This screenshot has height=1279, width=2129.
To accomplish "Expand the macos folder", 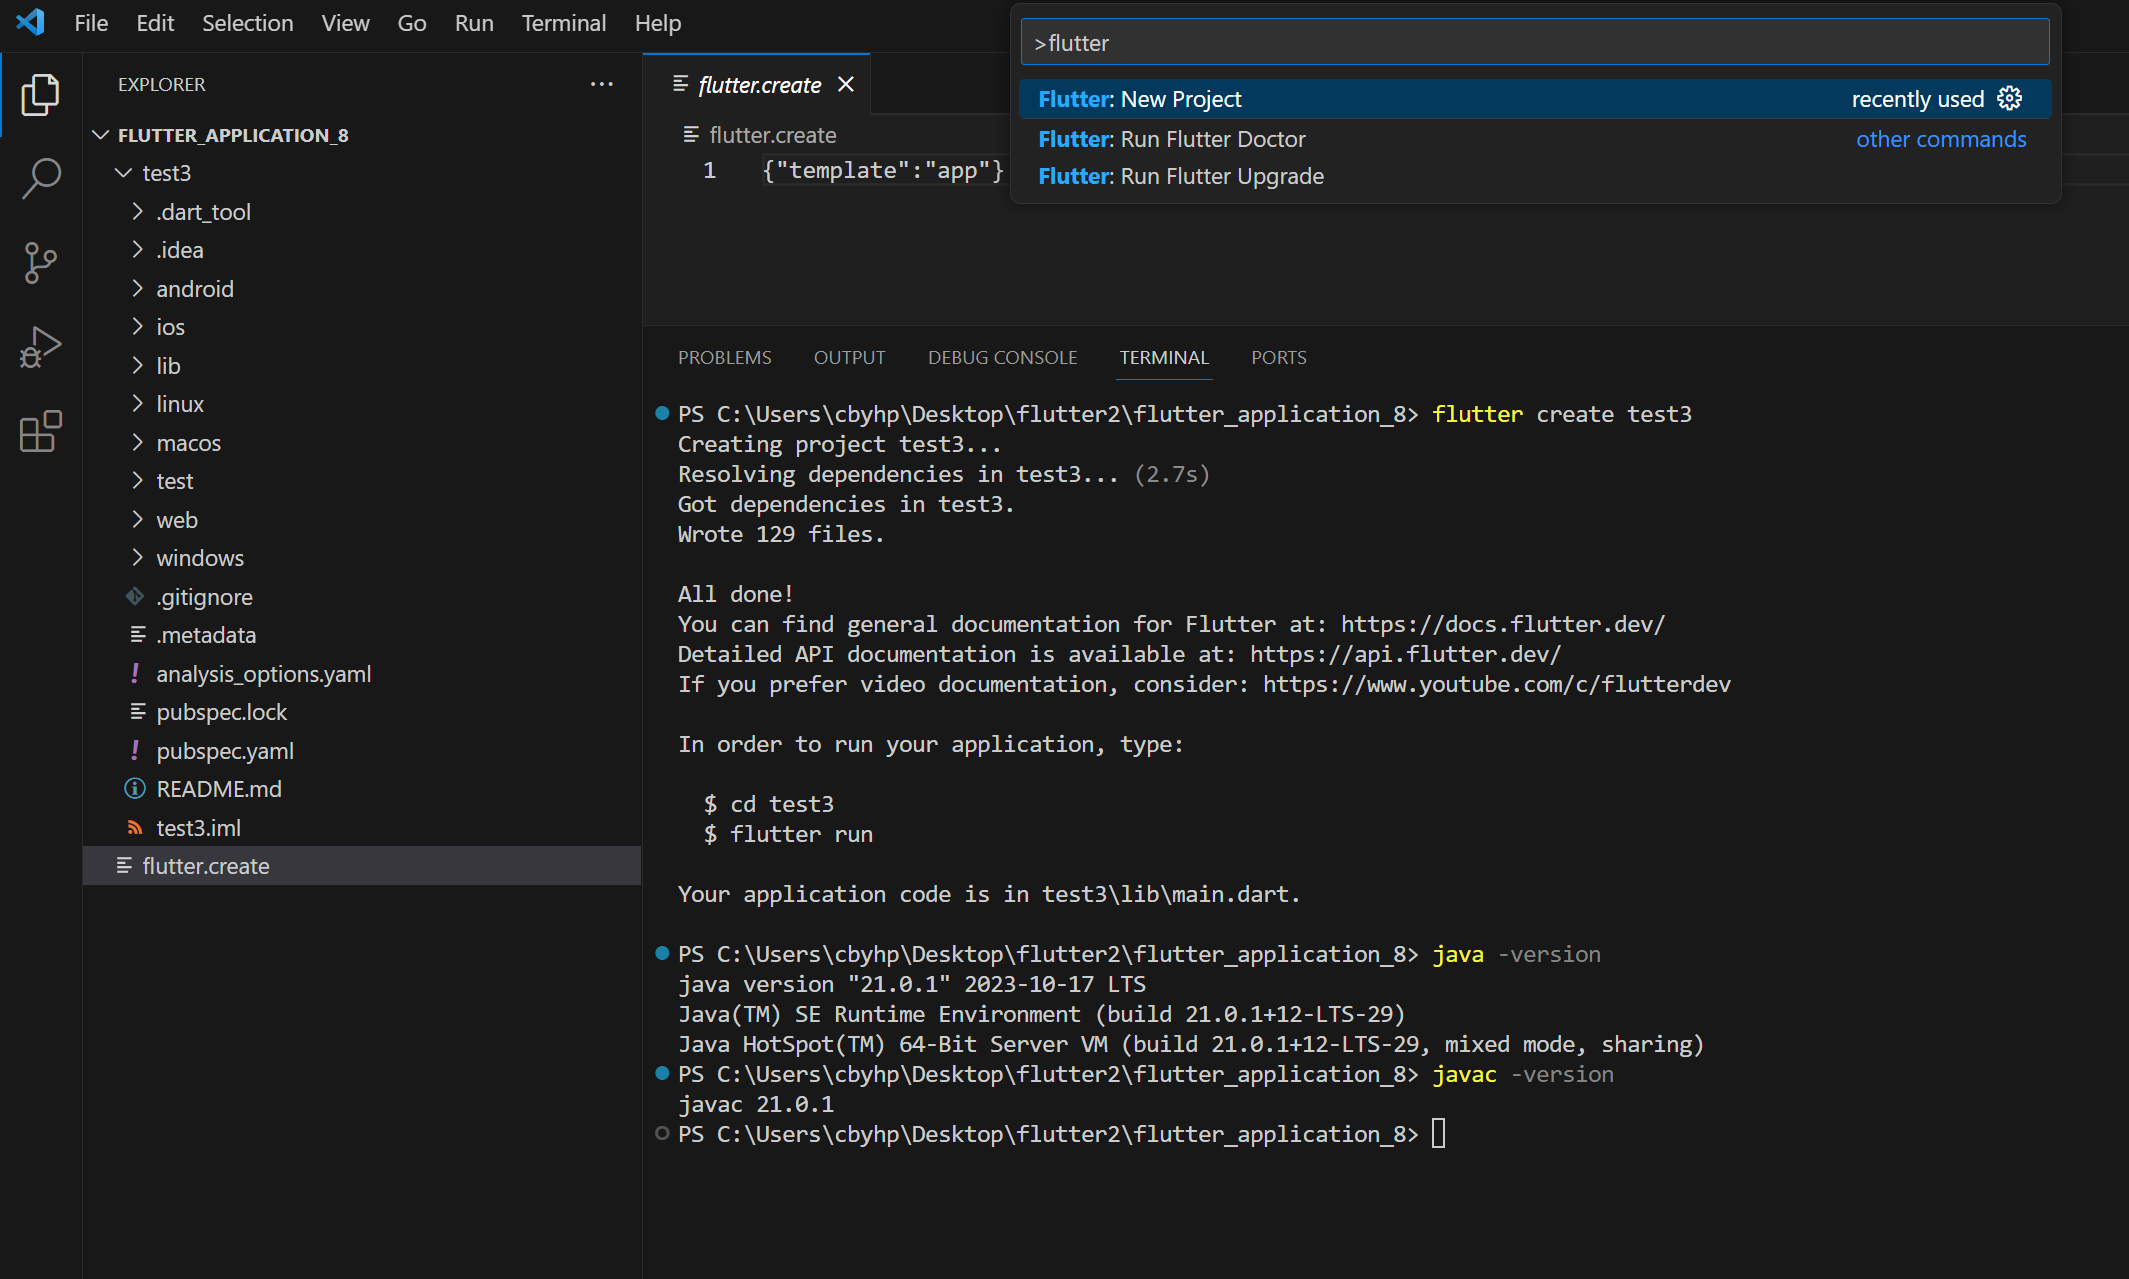I will [x=137, y=442].
